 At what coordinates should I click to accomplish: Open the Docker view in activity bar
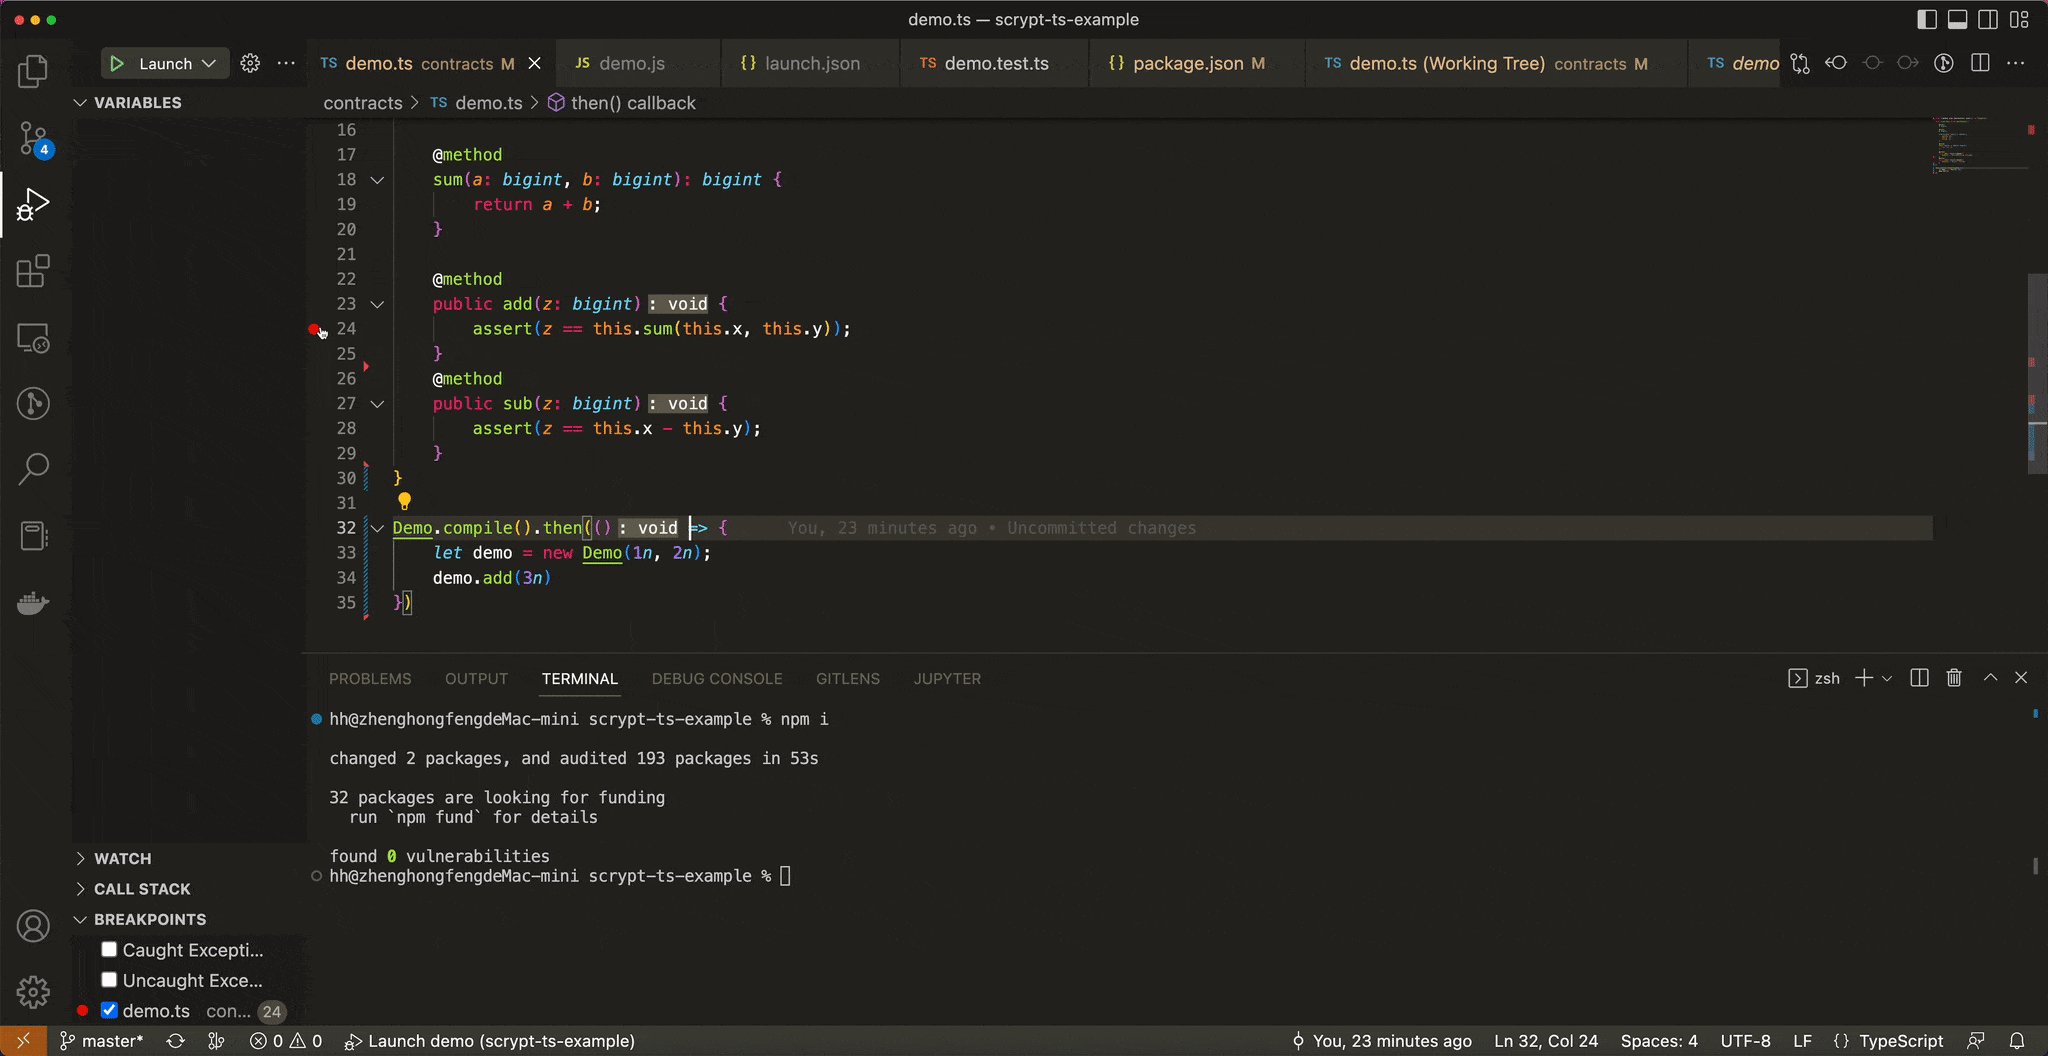click(x=33, y=603)
